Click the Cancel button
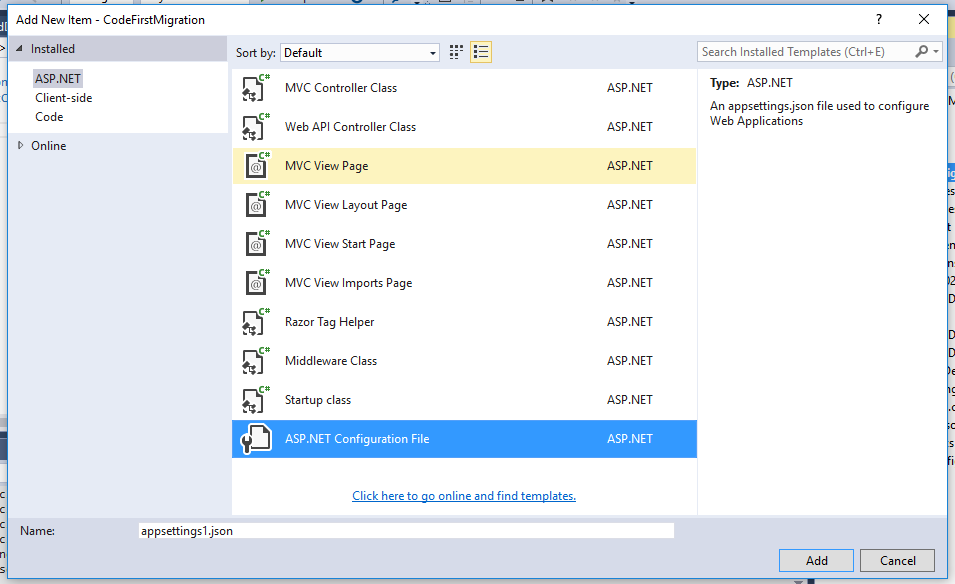The image size is (955, 584). [897, 560]
